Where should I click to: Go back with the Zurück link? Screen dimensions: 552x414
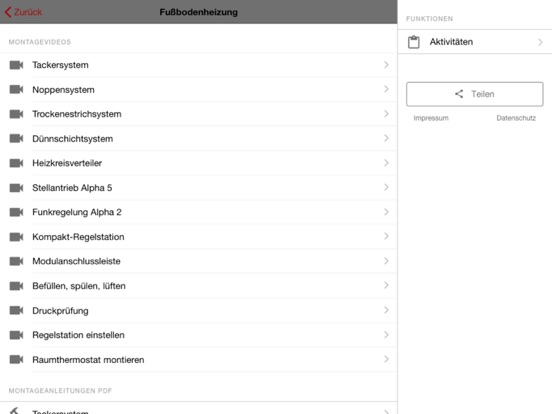coord(23,12)
